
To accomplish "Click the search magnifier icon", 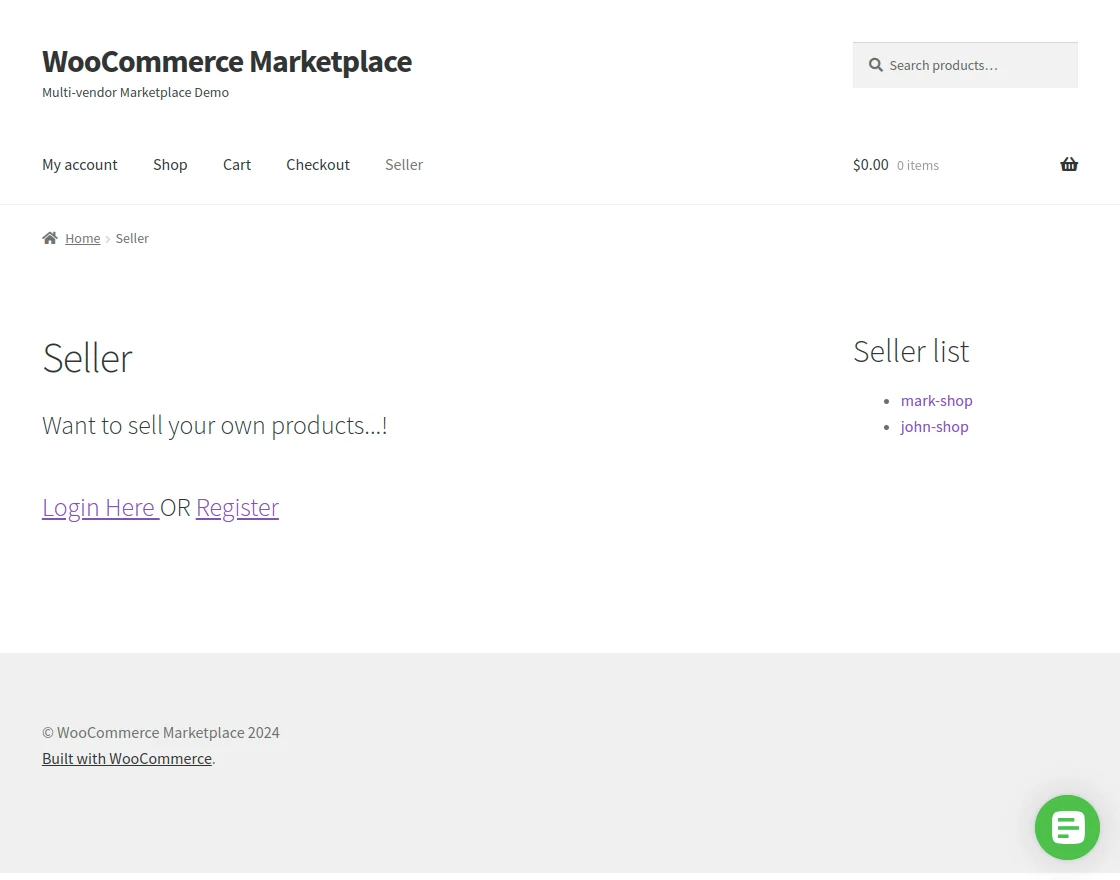I will pyautogui.click(x=876, y=65).
